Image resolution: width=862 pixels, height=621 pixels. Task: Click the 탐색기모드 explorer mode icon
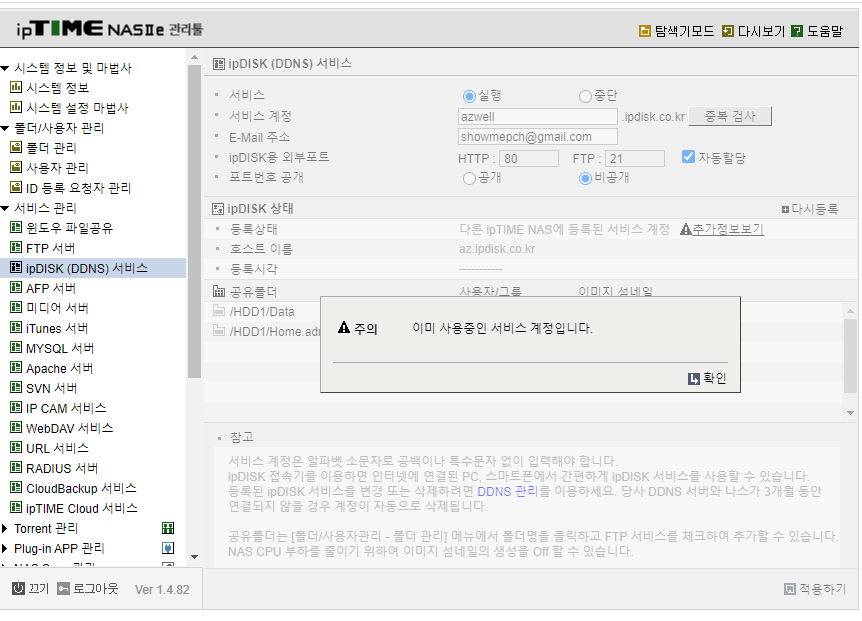click(644, 31)
